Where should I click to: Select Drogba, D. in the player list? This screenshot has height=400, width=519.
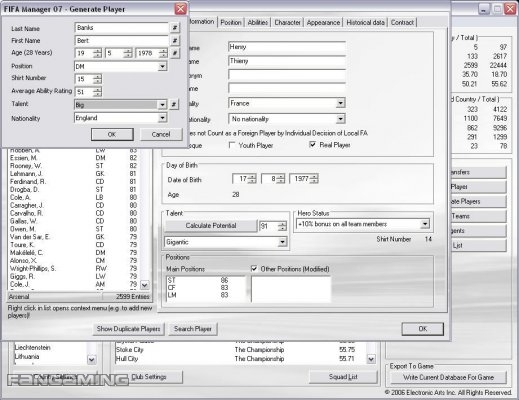pyautogui.click(x=74, y=190)
